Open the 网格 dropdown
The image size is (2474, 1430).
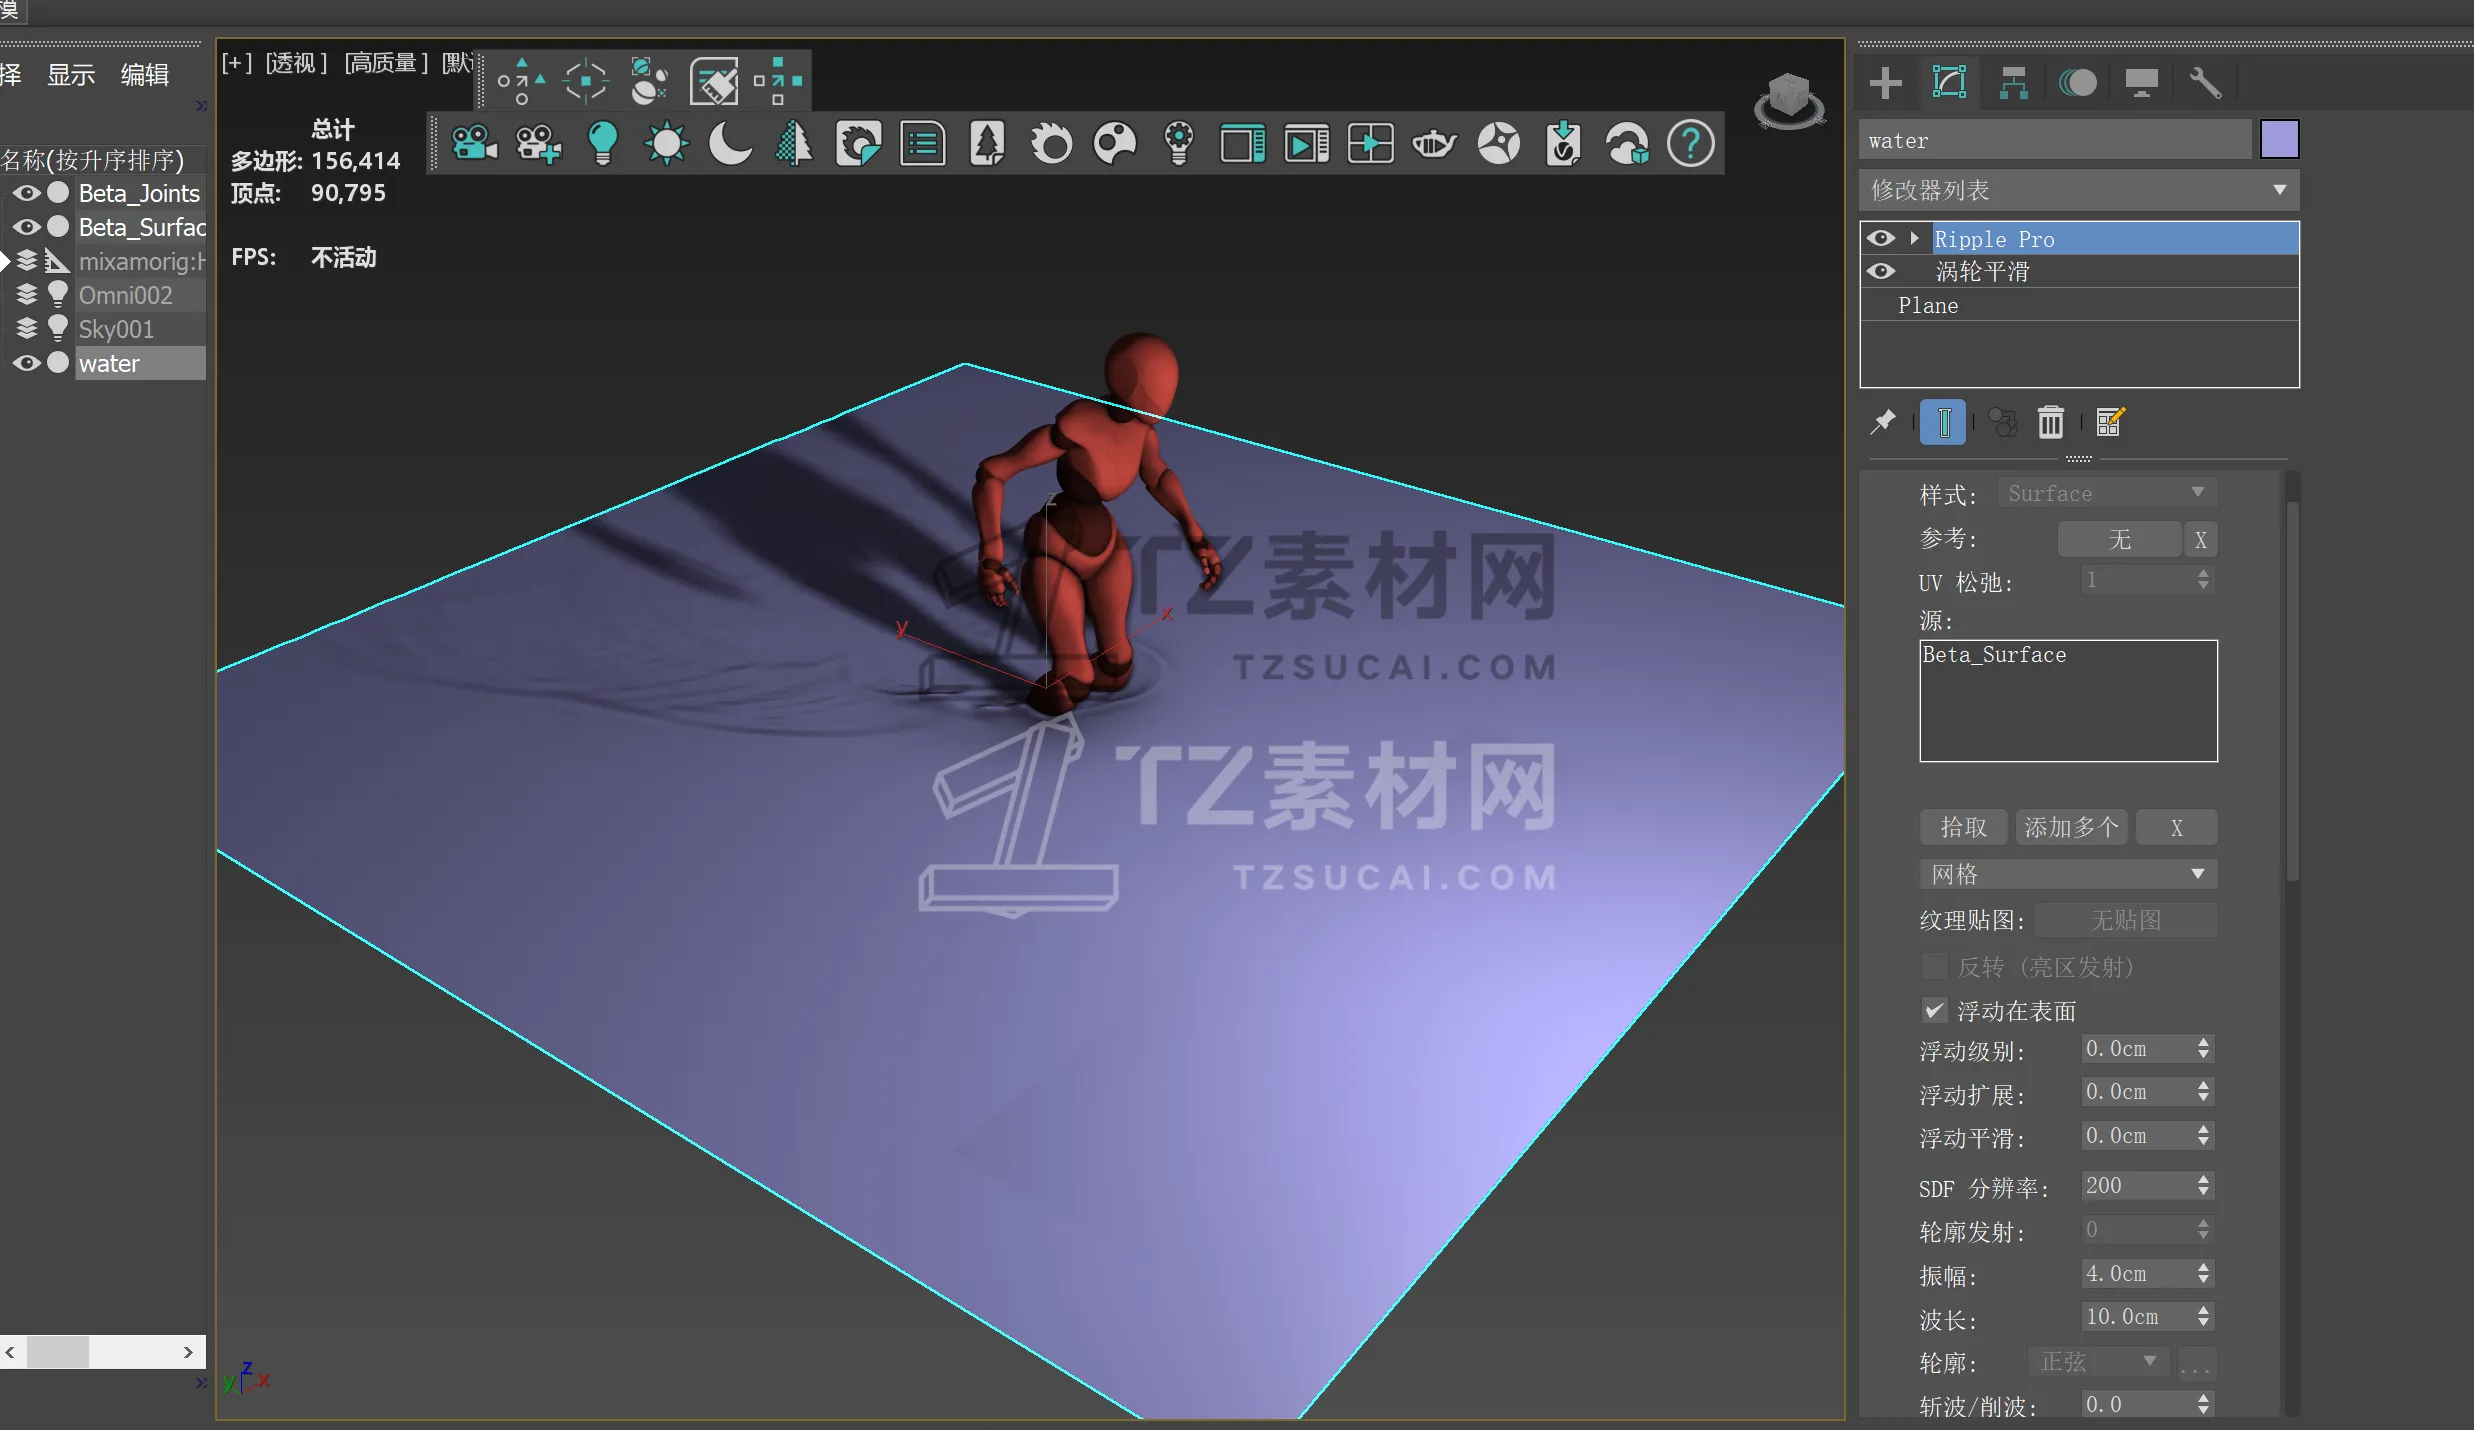[2068, 874]
